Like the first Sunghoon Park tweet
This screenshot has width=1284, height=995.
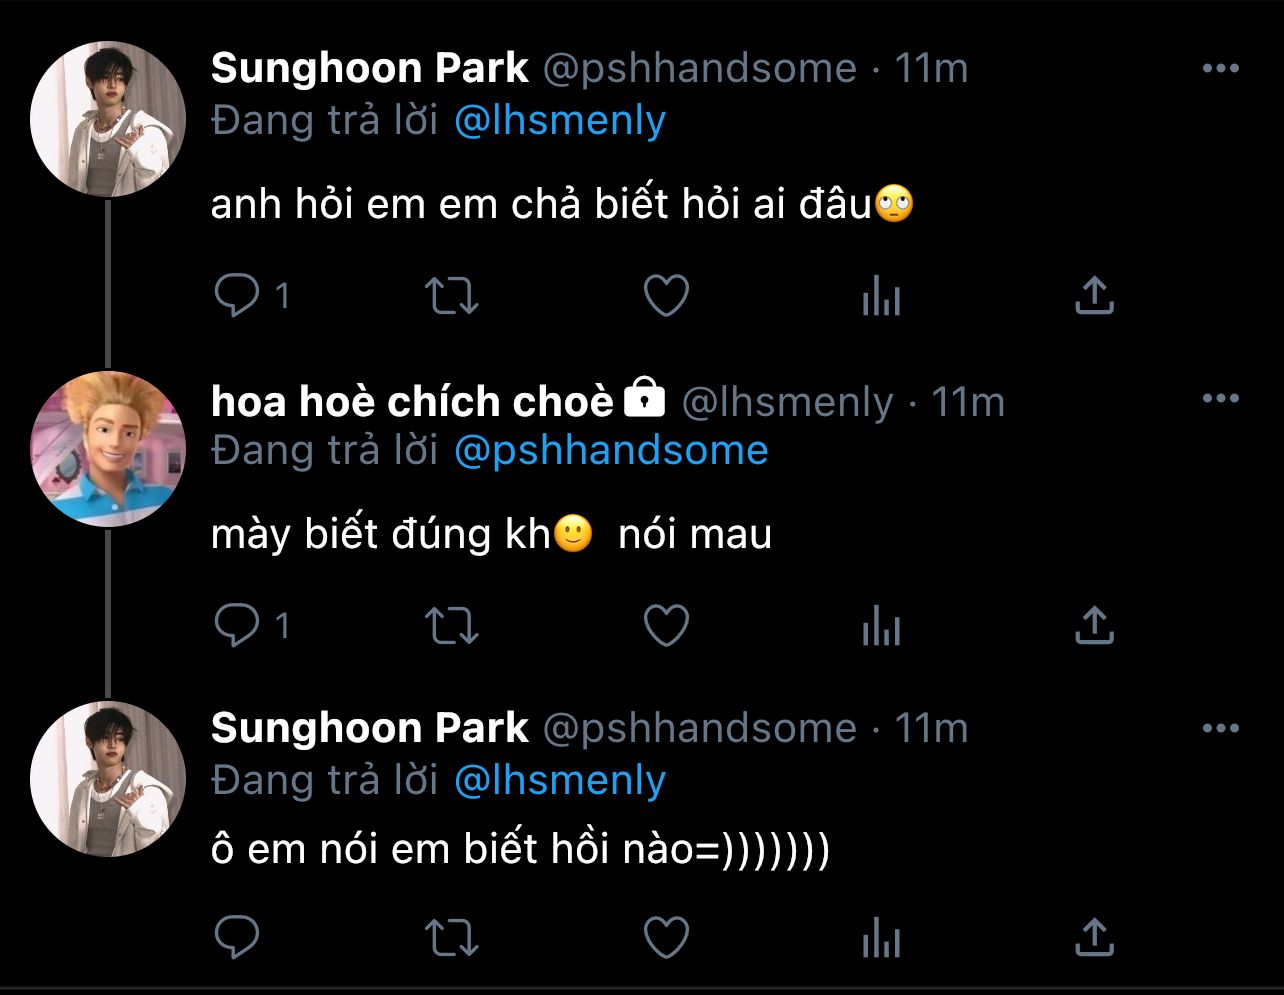click(x=665, y=296)
